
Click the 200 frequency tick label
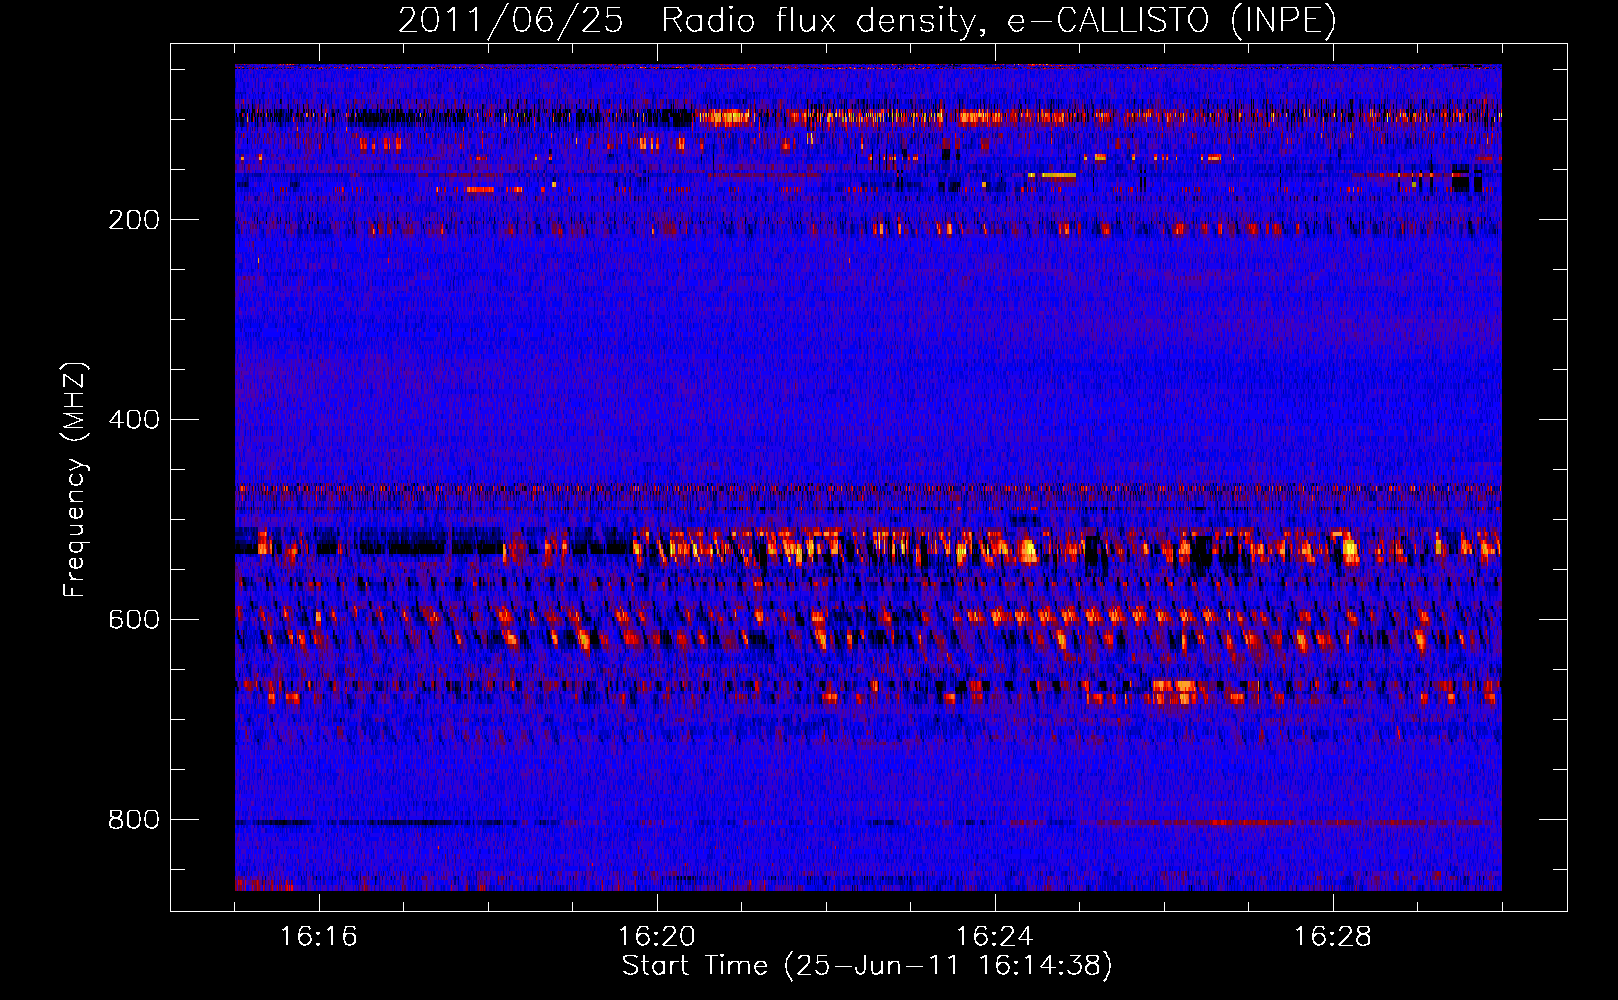[x=134, y=220]
